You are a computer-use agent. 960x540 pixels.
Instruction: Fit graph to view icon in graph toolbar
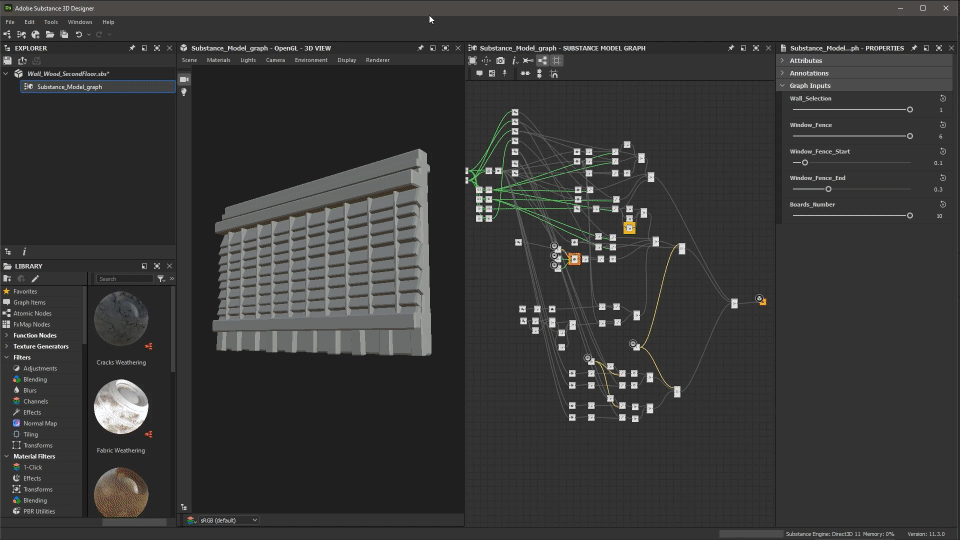coord(472,61)
